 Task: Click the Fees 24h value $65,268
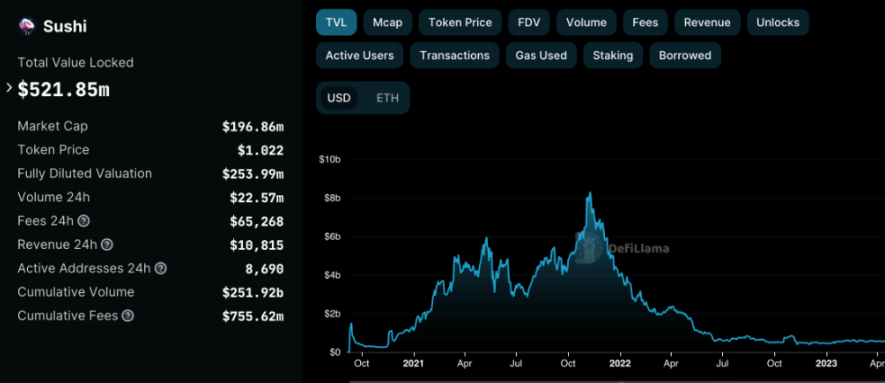point(257,221)
